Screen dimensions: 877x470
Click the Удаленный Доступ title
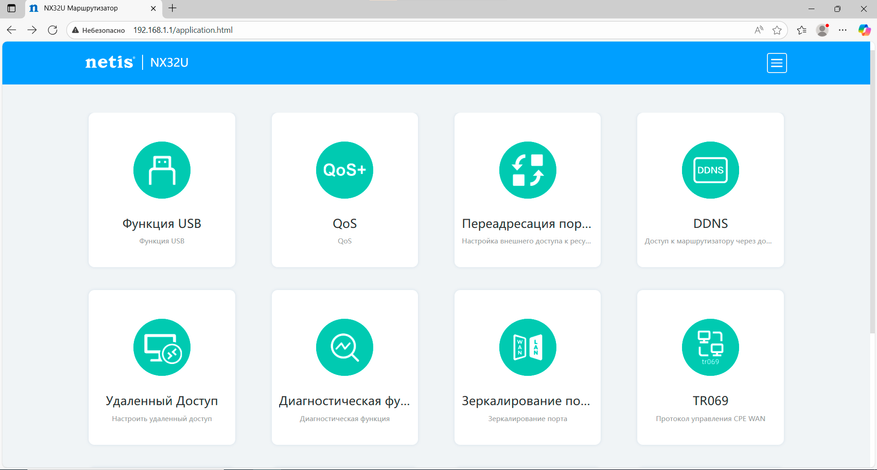tap(162, 401)
